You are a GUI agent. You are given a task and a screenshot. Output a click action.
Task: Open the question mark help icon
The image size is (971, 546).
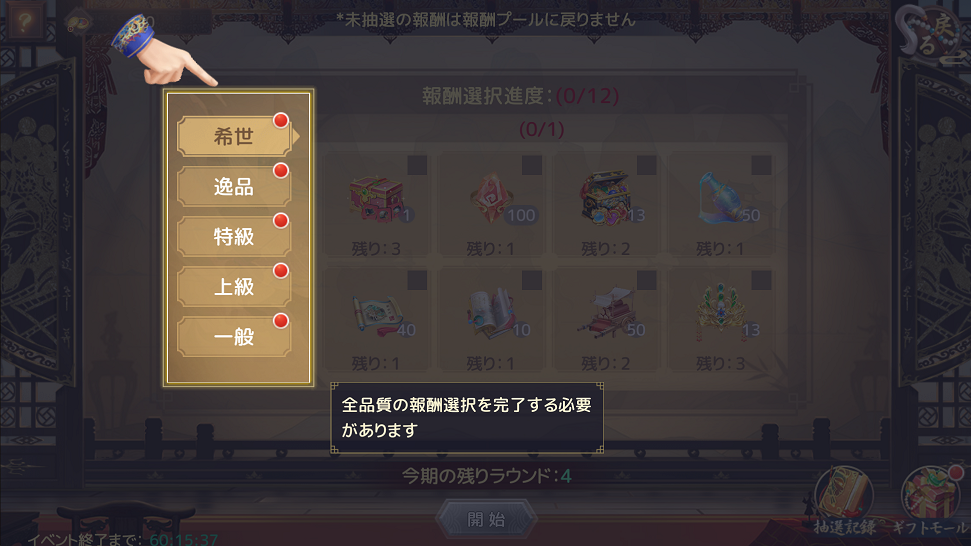tap(25, 22)
